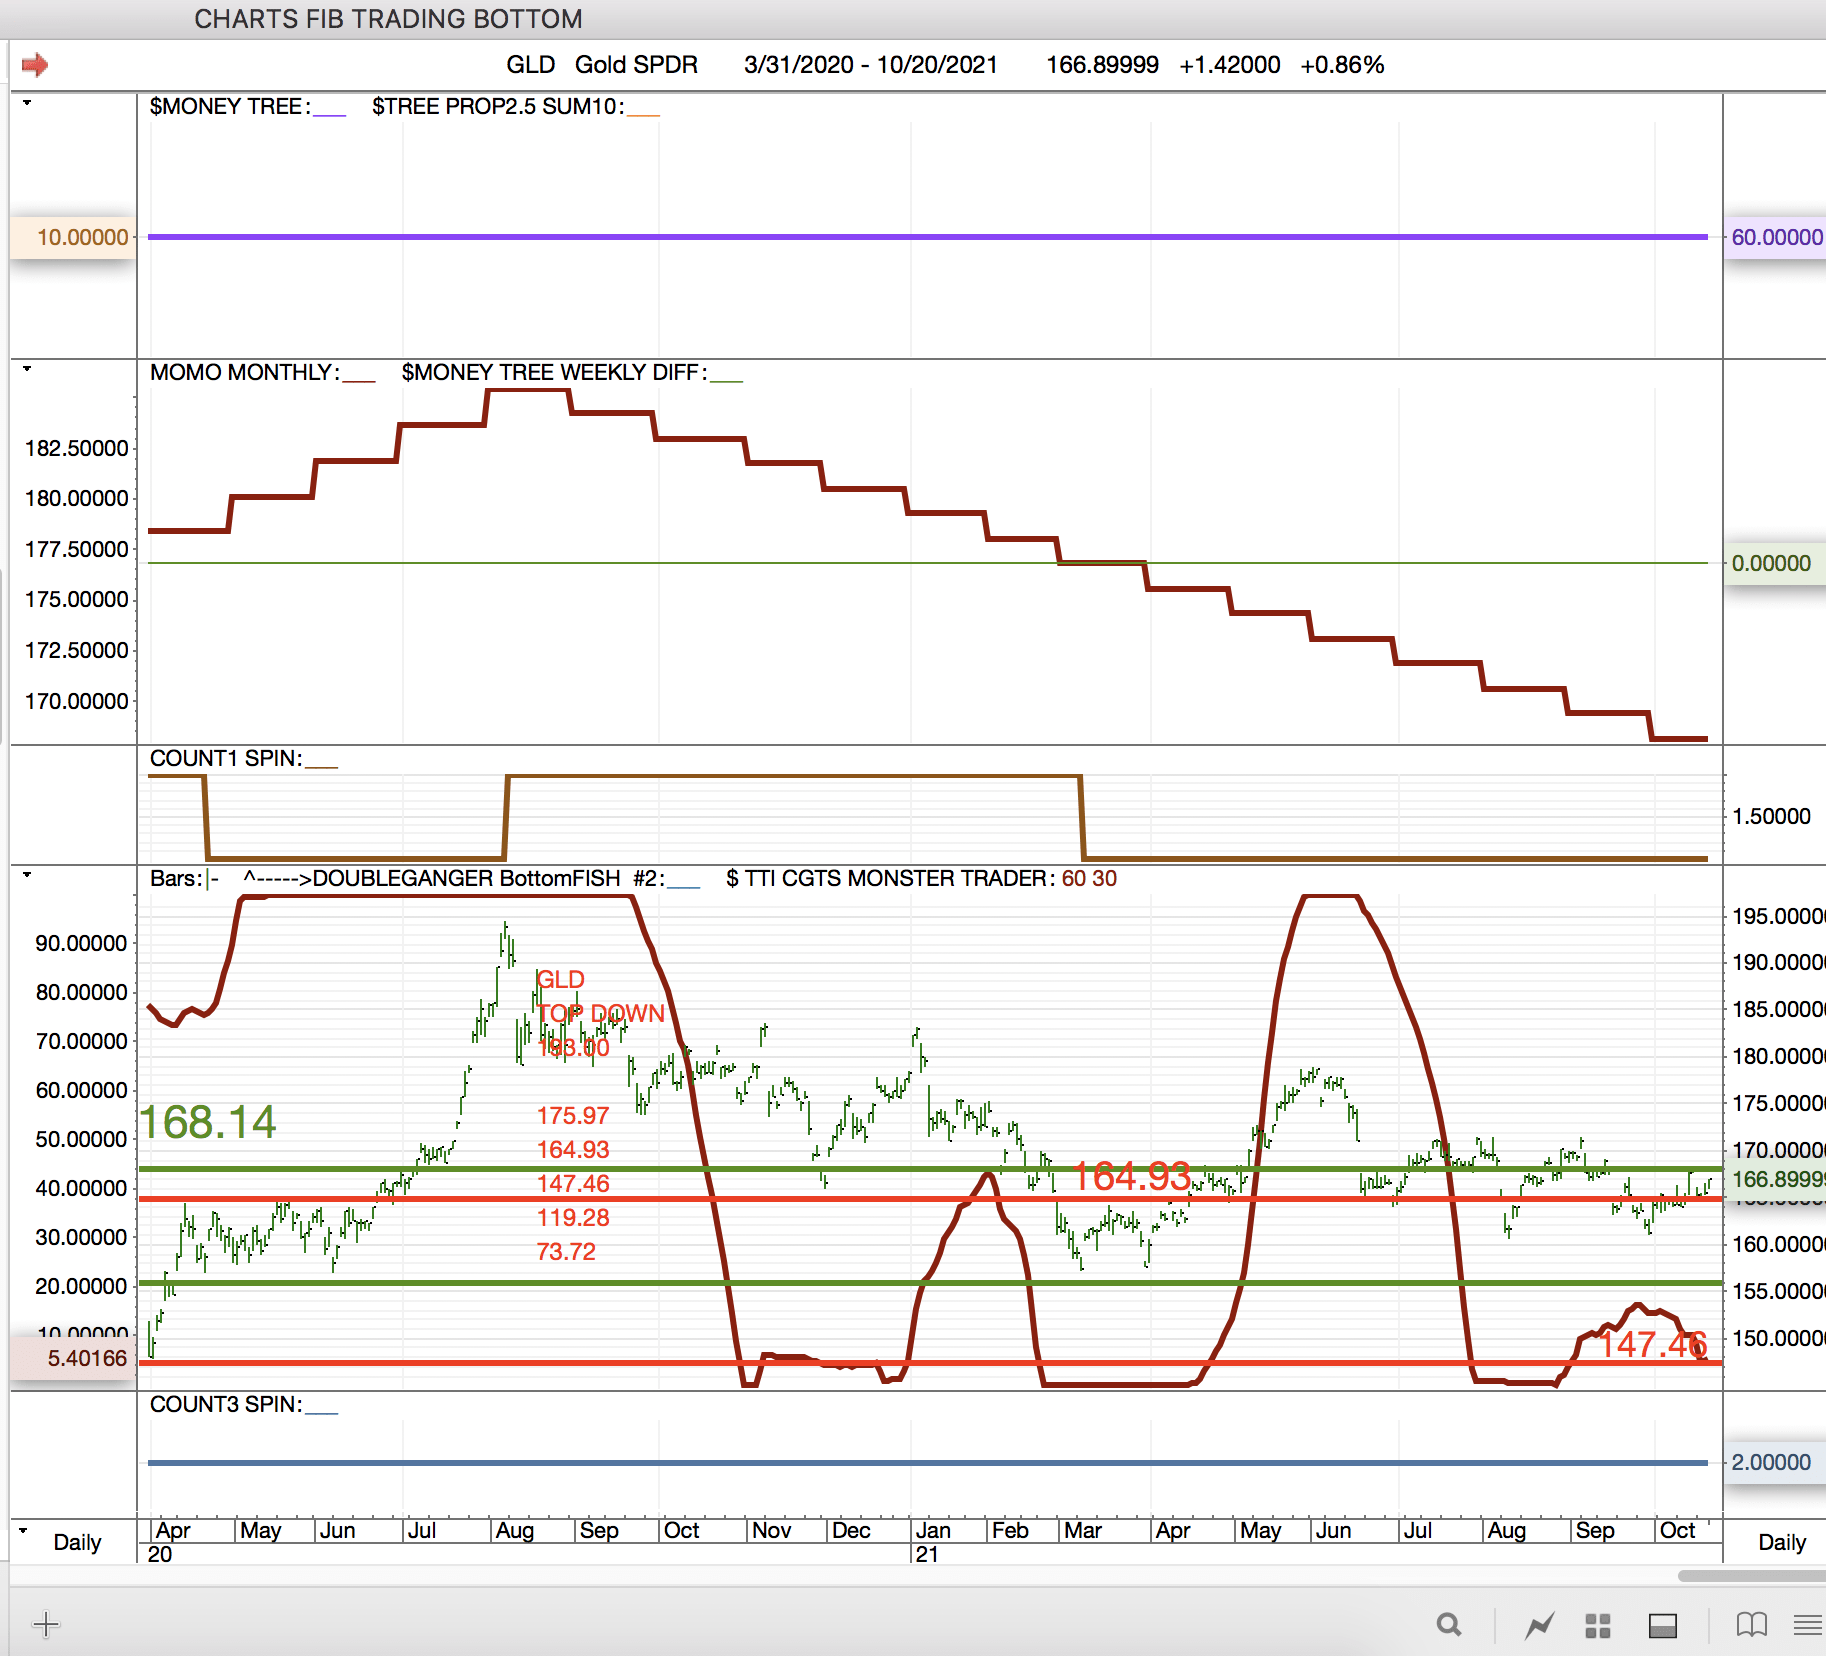
Task: Click the Aug month marker following Jul 2020
Action: click(515, 1531)
